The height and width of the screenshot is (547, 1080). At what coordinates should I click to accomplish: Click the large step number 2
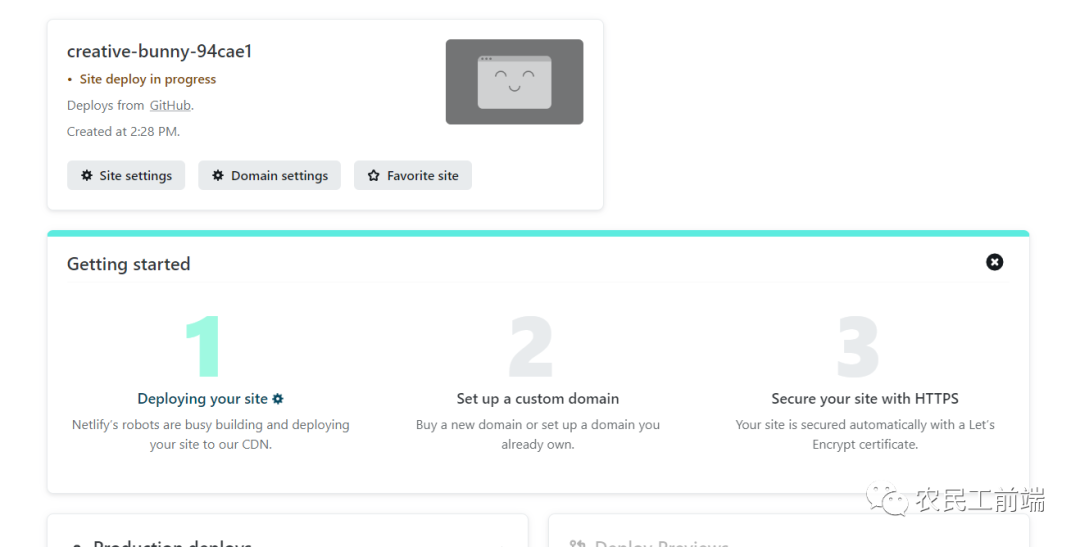click(531, 346)
